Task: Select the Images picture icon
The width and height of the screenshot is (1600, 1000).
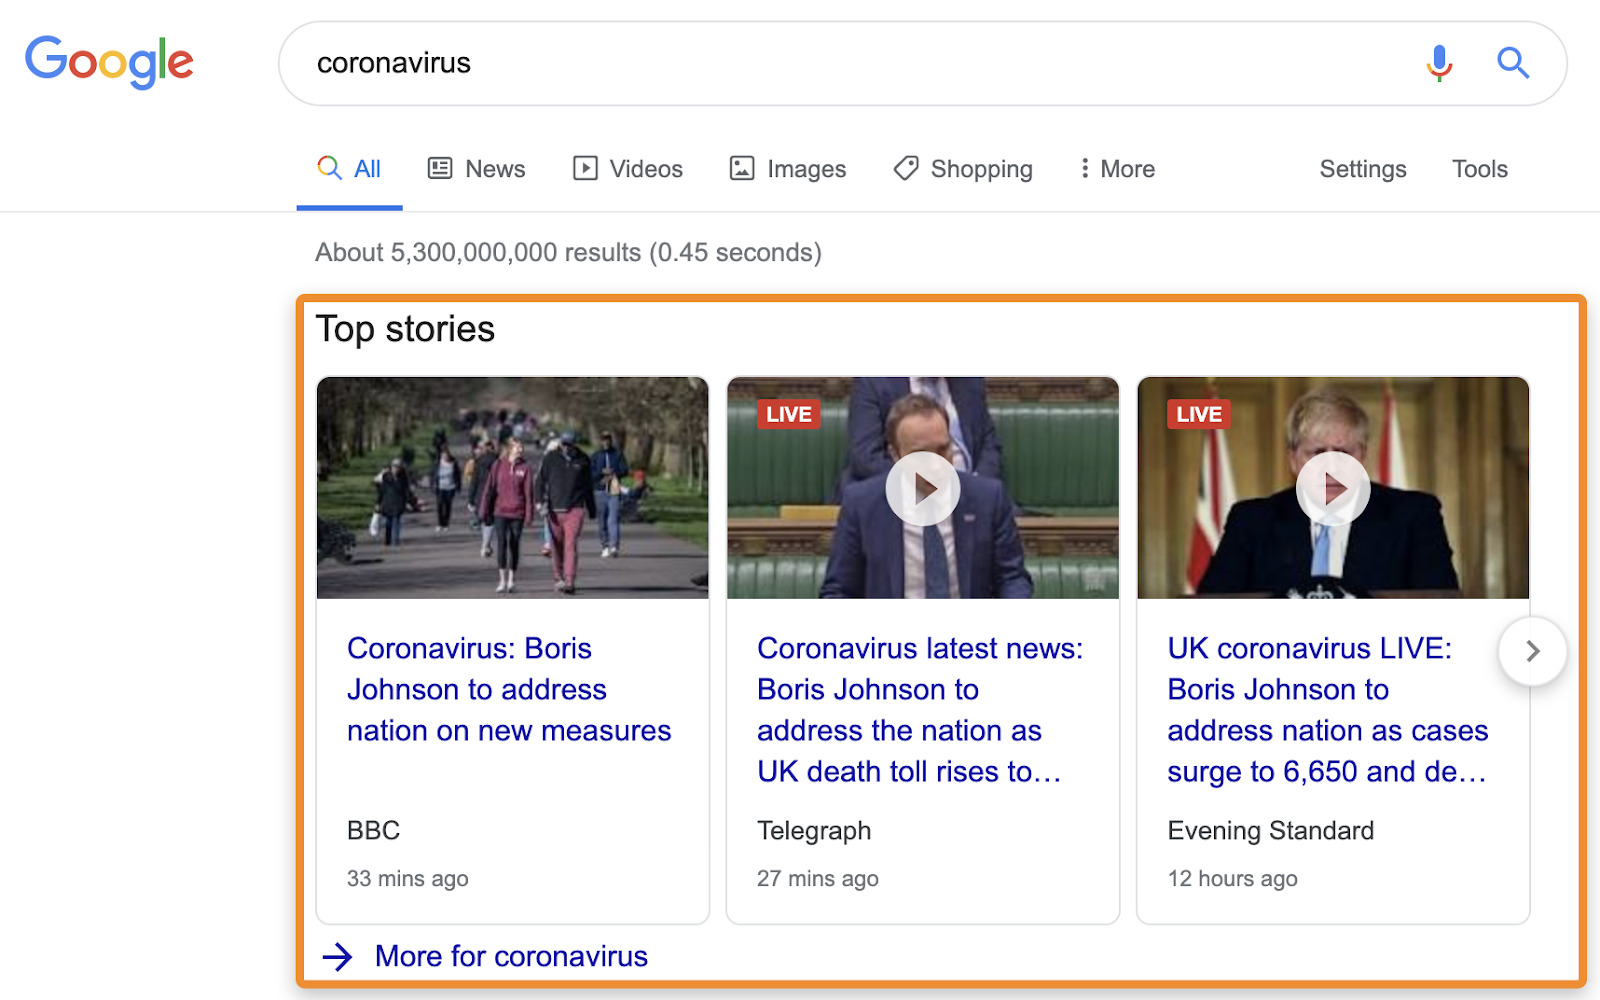Action: [x=741, y=169]
